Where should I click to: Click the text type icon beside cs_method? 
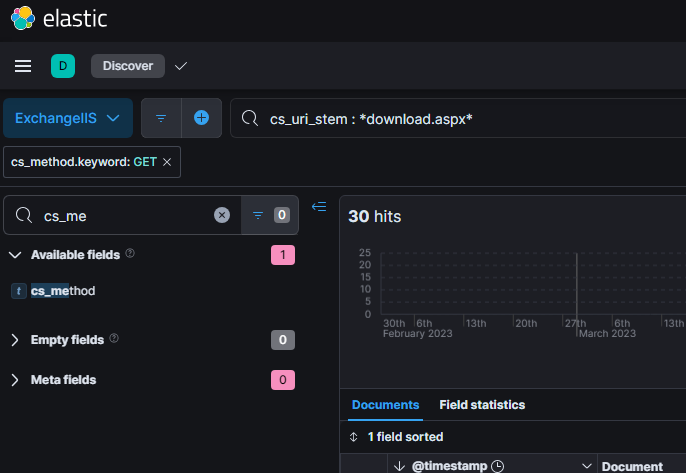[x=19, y=291]
